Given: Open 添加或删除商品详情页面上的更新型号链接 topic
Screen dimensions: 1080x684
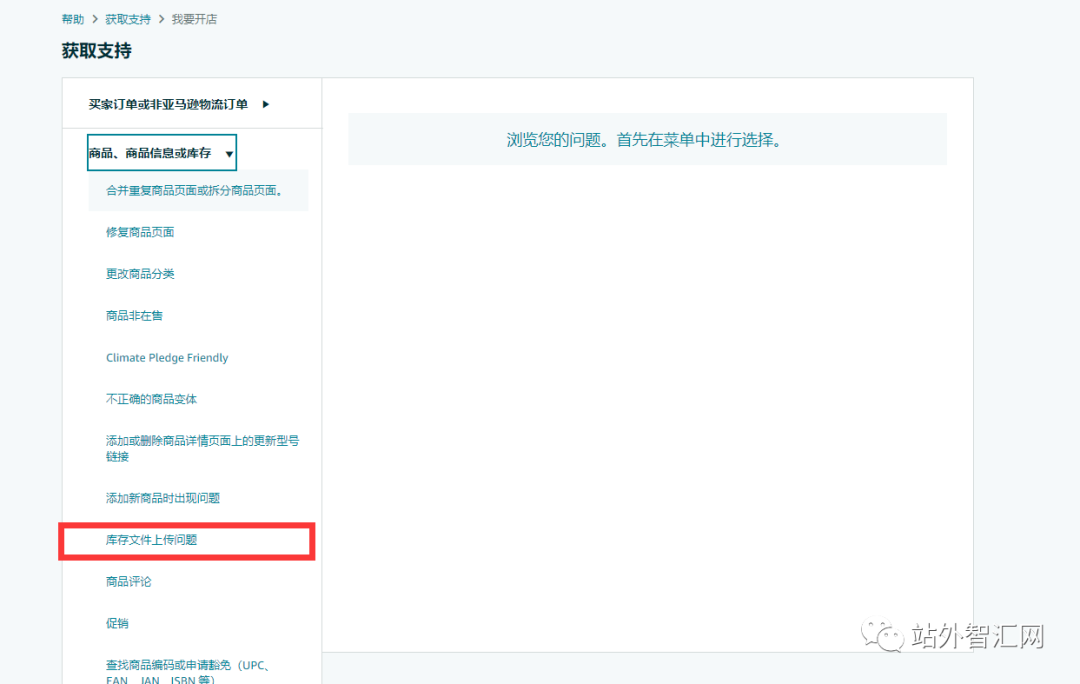Looking at the screenshot, I should pos(202,448).
